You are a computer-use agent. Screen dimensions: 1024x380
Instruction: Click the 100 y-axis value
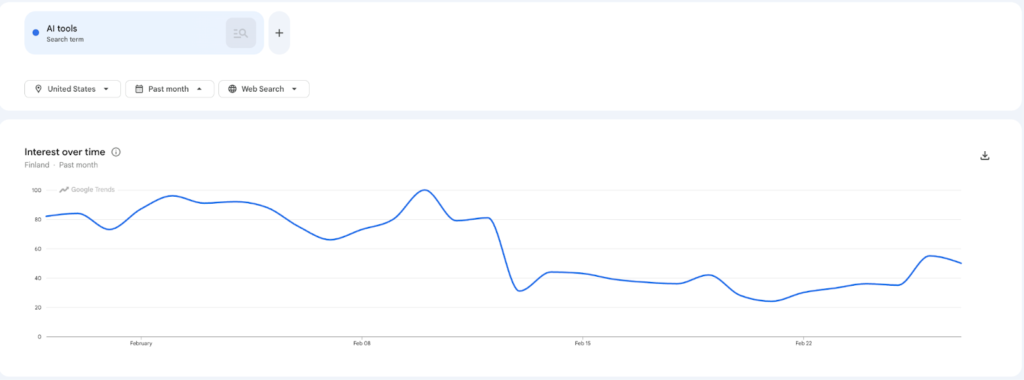pyautogui.click(x=36, y=191)
